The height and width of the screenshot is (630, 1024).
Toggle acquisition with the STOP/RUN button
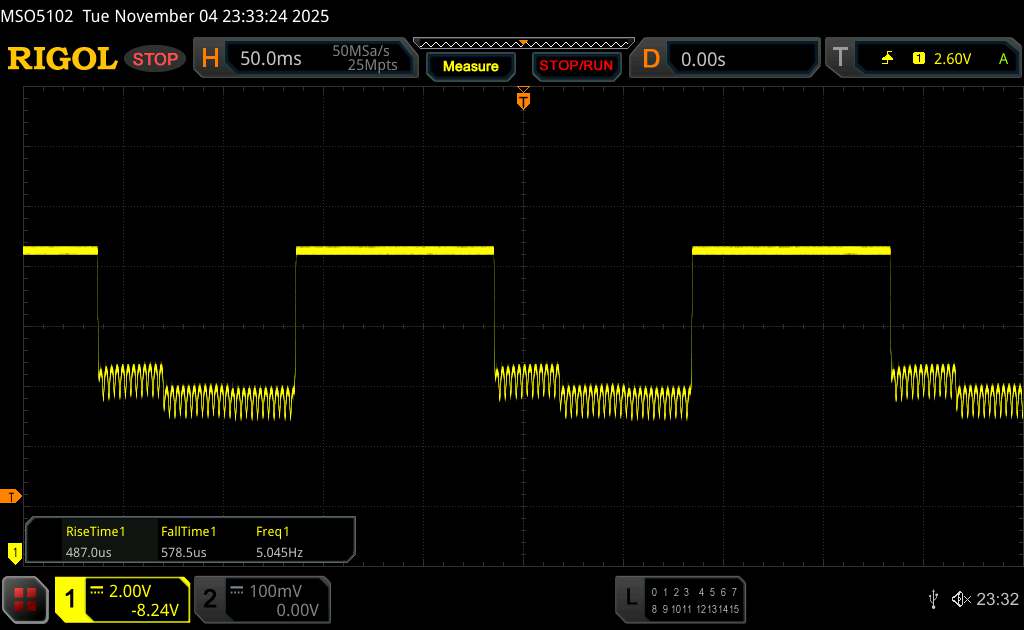[x=575, y=66]
